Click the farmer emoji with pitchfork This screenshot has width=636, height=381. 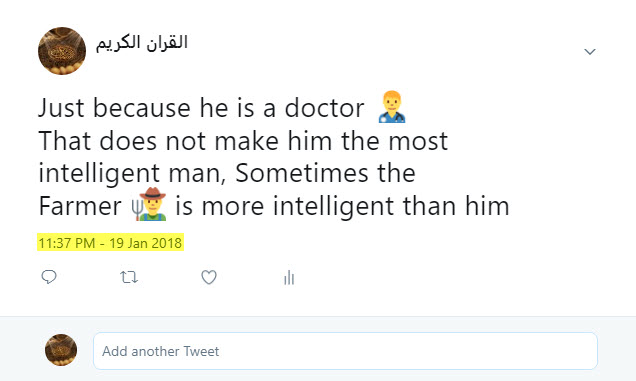(x=149, y=204)
